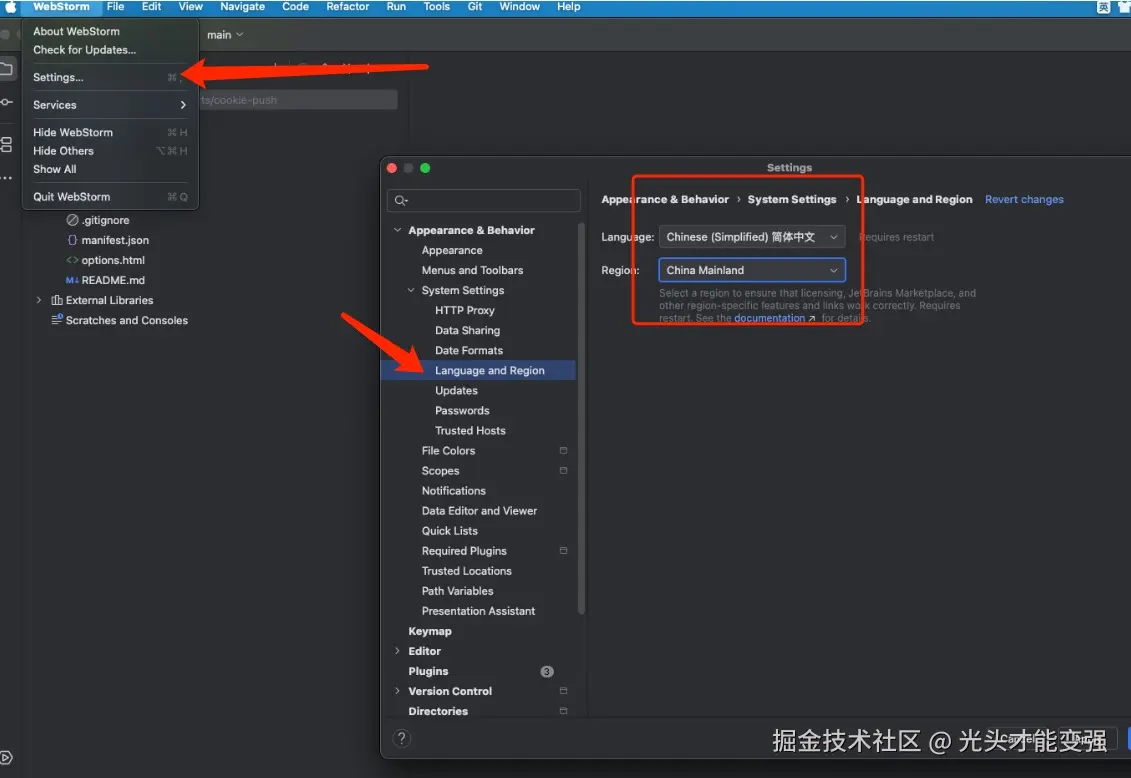Click the help question mark icon
The image size is (1131, 778).
coord(402,738)
